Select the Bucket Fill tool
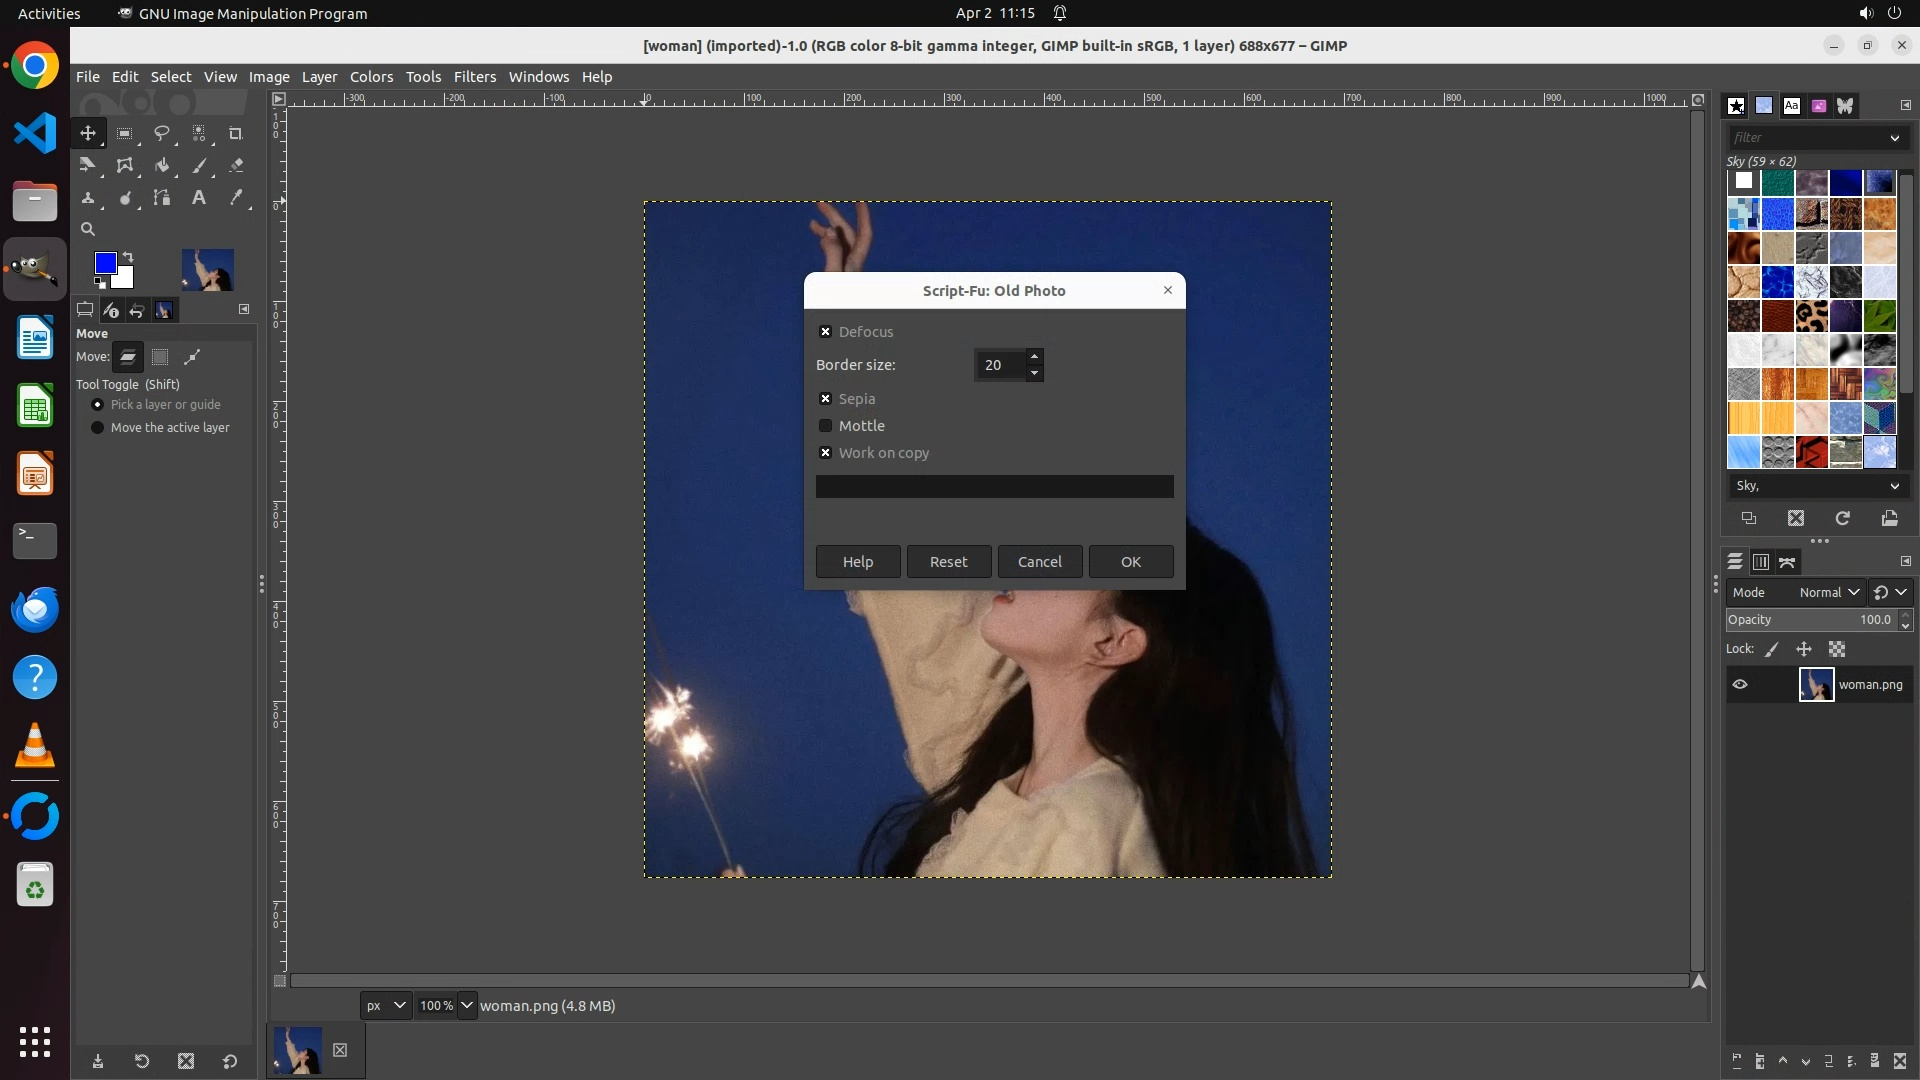 tap(162, 166)
